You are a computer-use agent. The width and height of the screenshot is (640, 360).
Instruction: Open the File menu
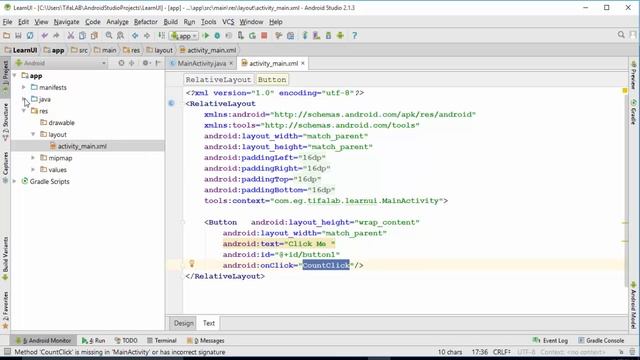(x=7, y=22)
